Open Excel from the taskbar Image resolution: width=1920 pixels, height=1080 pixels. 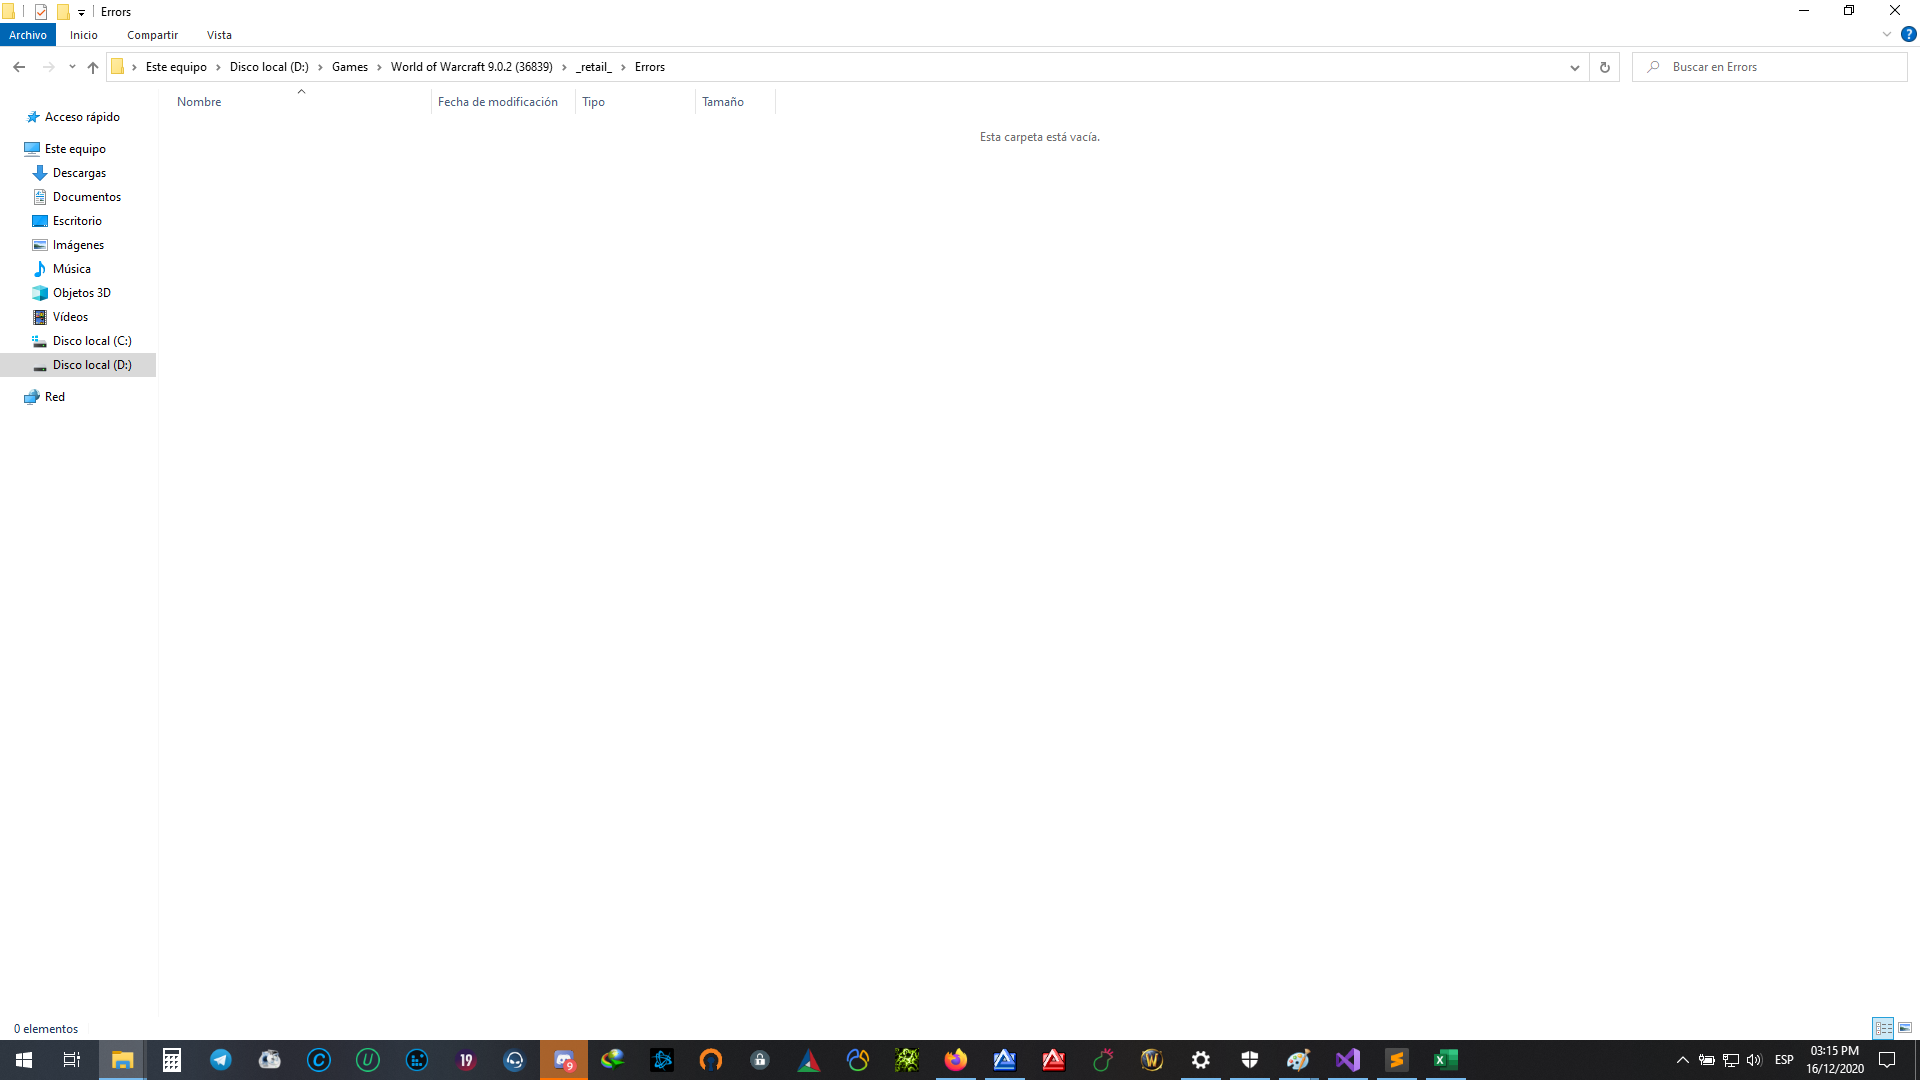1445,1060
